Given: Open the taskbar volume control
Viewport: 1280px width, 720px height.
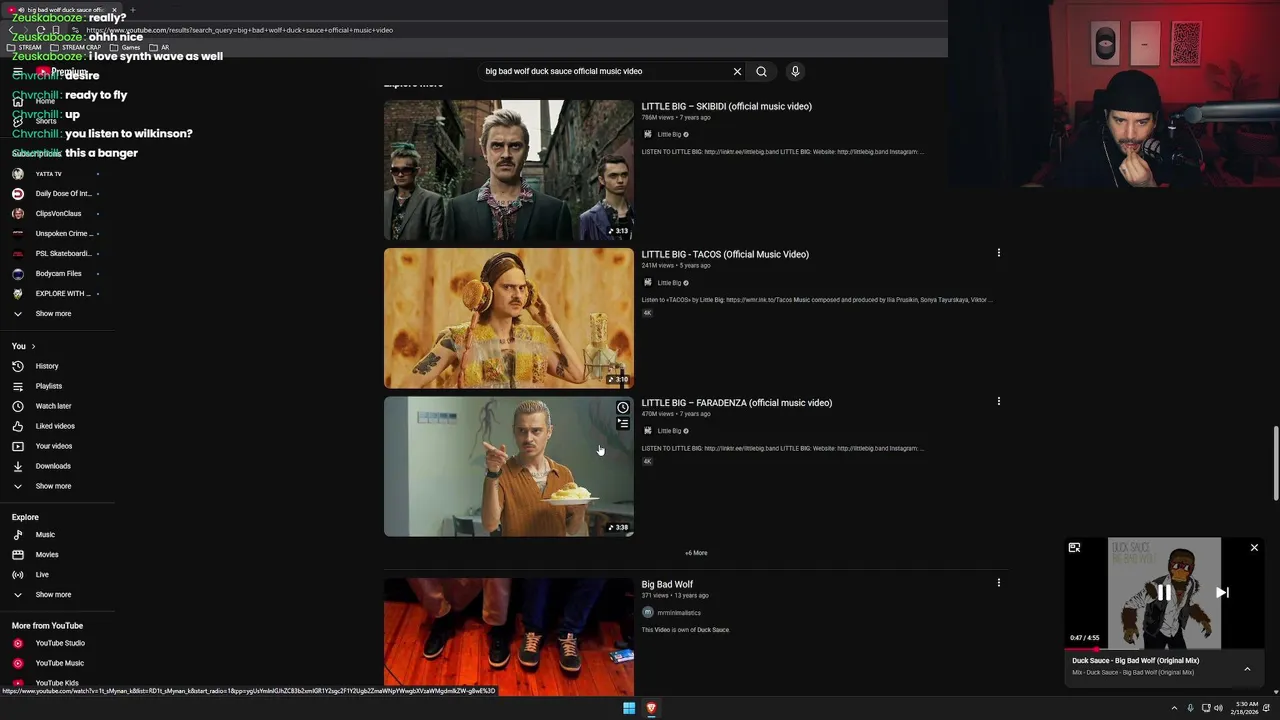Looking at the screenshot, I should coord(1218,708).
